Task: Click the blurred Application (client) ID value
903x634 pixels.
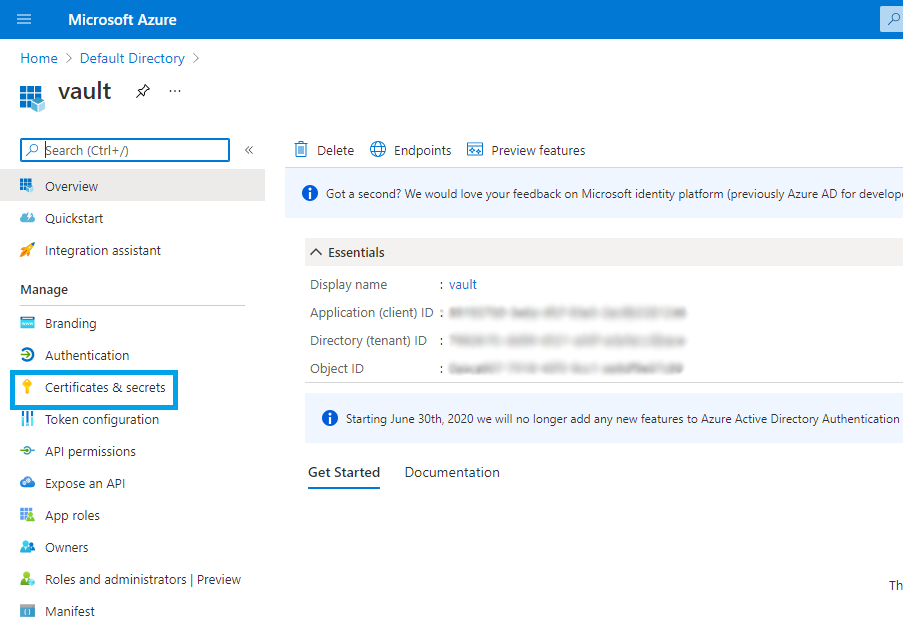Action: coord(567,313)
